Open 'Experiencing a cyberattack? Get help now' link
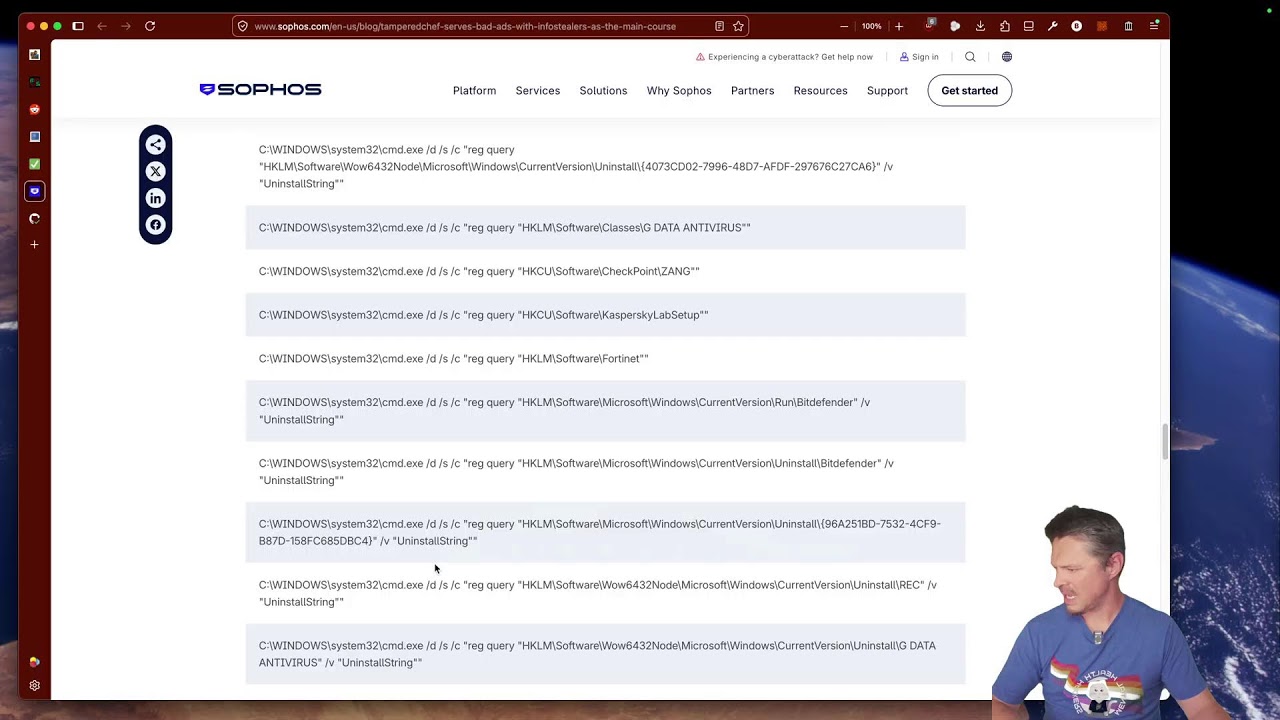The width and height of the screenshot is (1280, 720). pyautogui.click(x=784, y=57)
